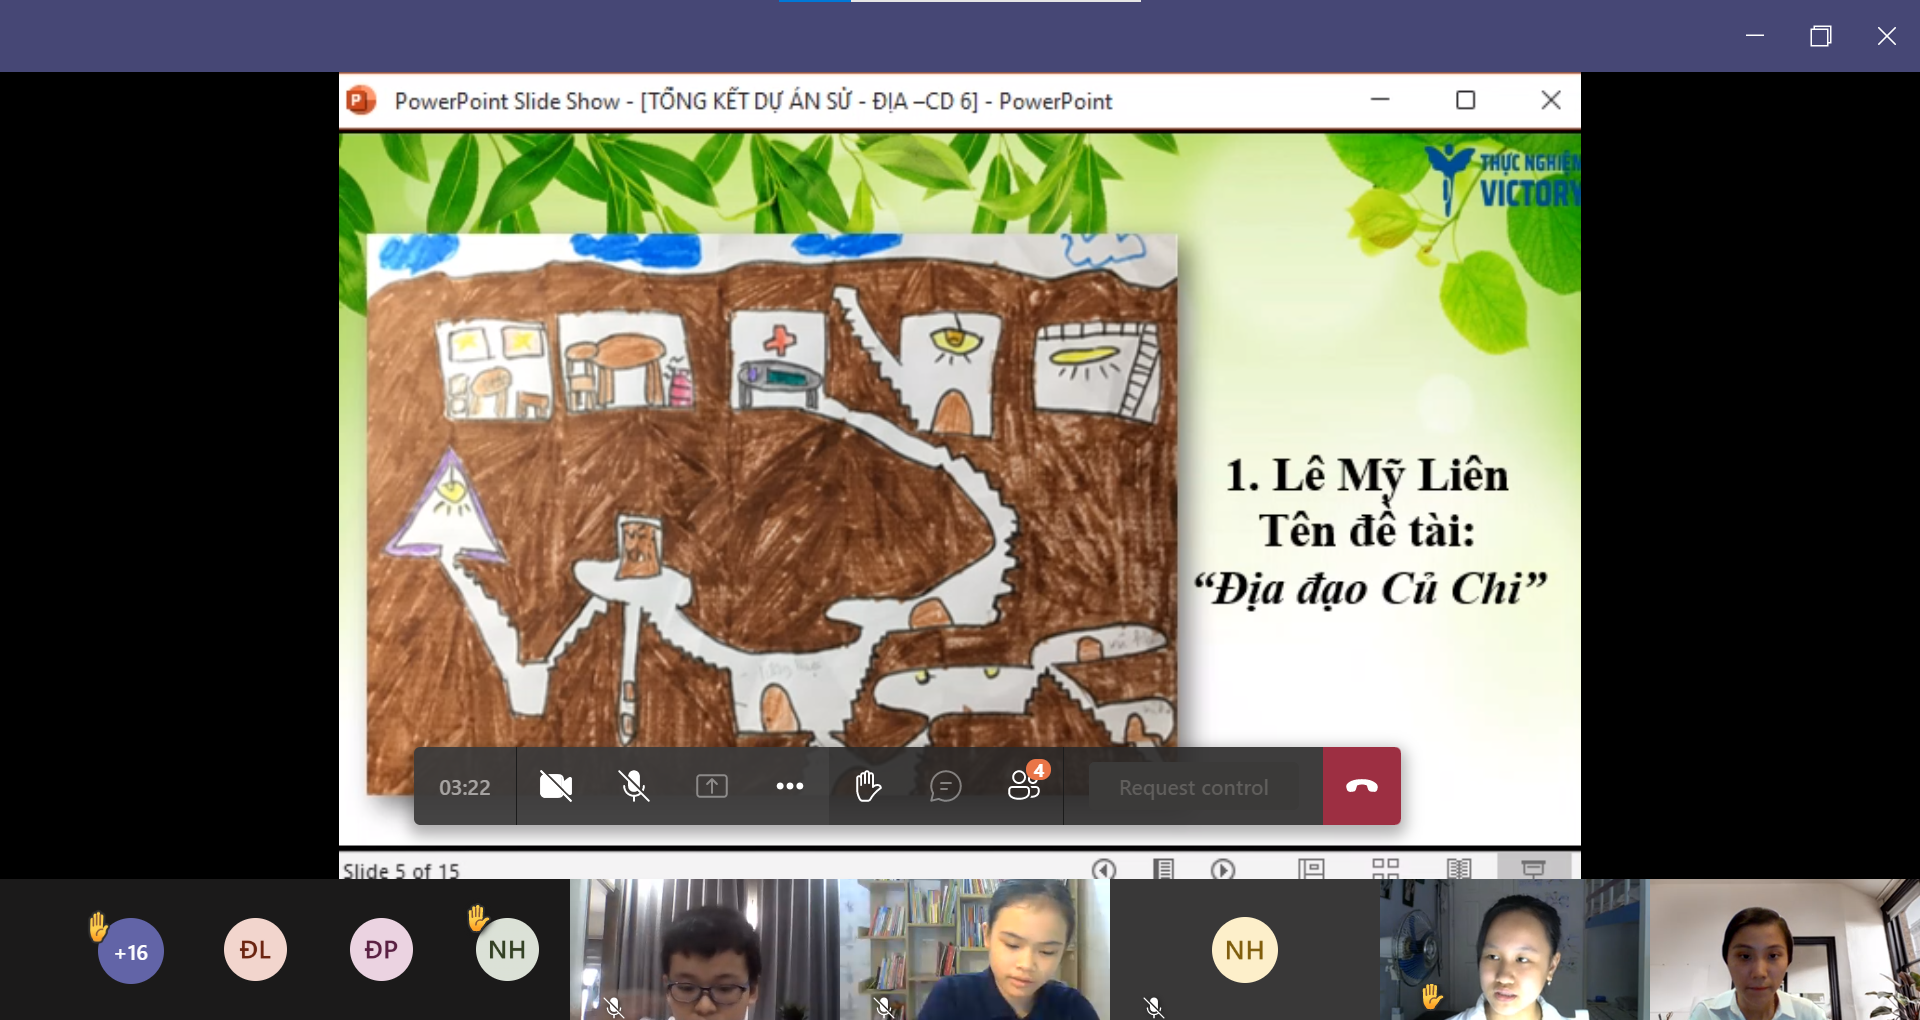Show the meeting conversation chat

point(945,787)
